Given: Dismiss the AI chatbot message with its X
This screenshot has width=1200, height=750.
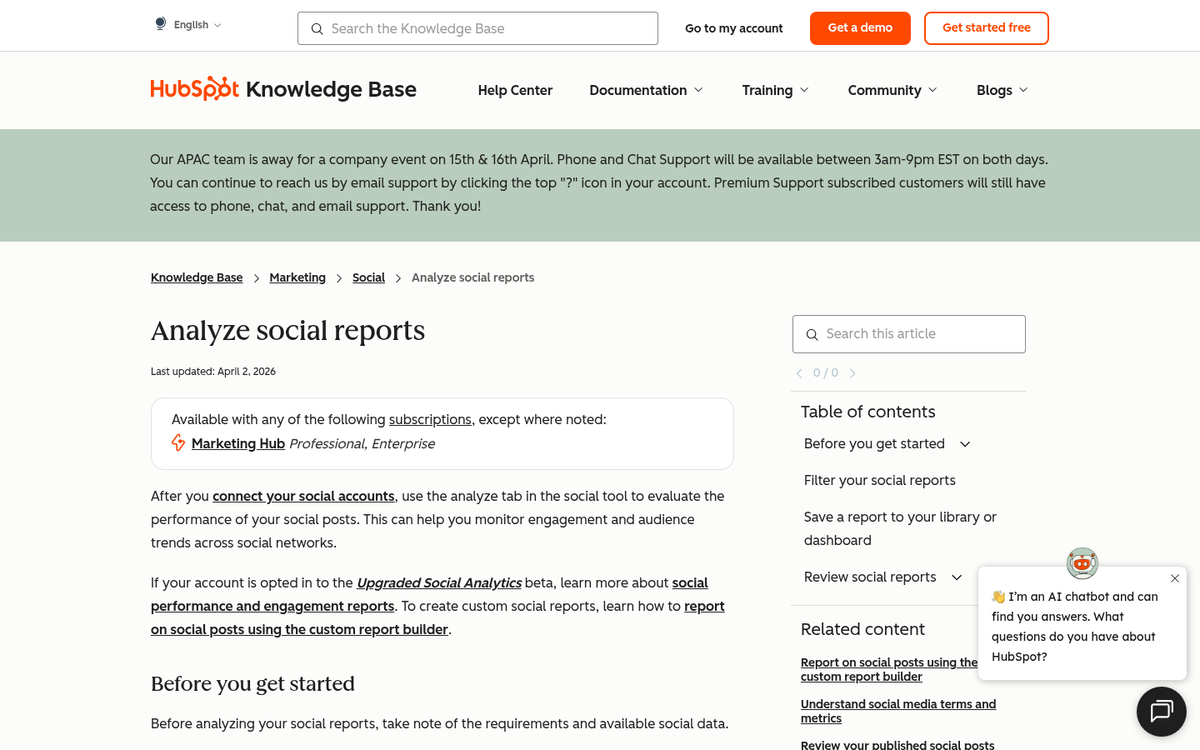Looking at the screenshot, I should (1174, 578).
